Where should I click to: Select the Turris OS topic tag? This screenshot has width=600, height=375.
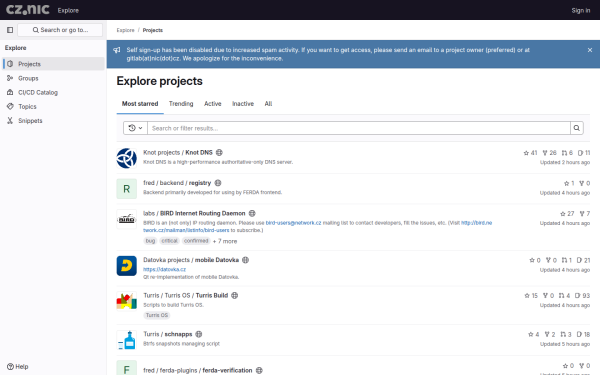[x=157, y=315]
